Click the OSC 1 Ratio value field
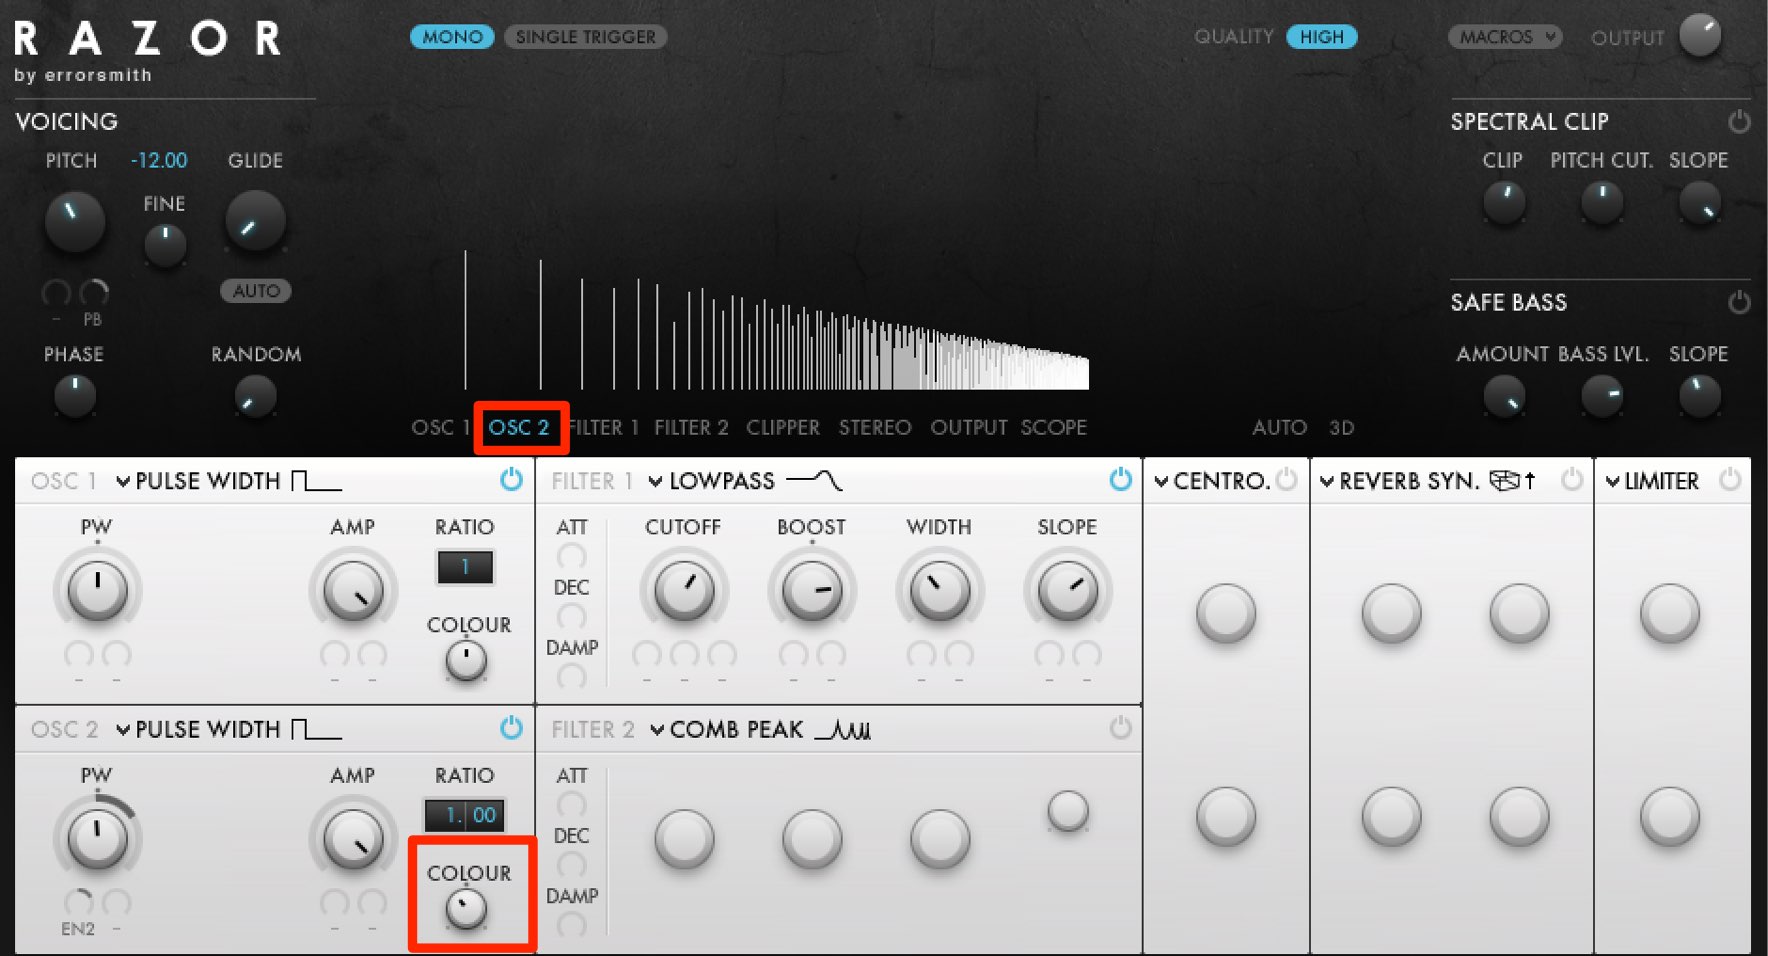Screen dimensions: 1768x956 pos(465,567)
